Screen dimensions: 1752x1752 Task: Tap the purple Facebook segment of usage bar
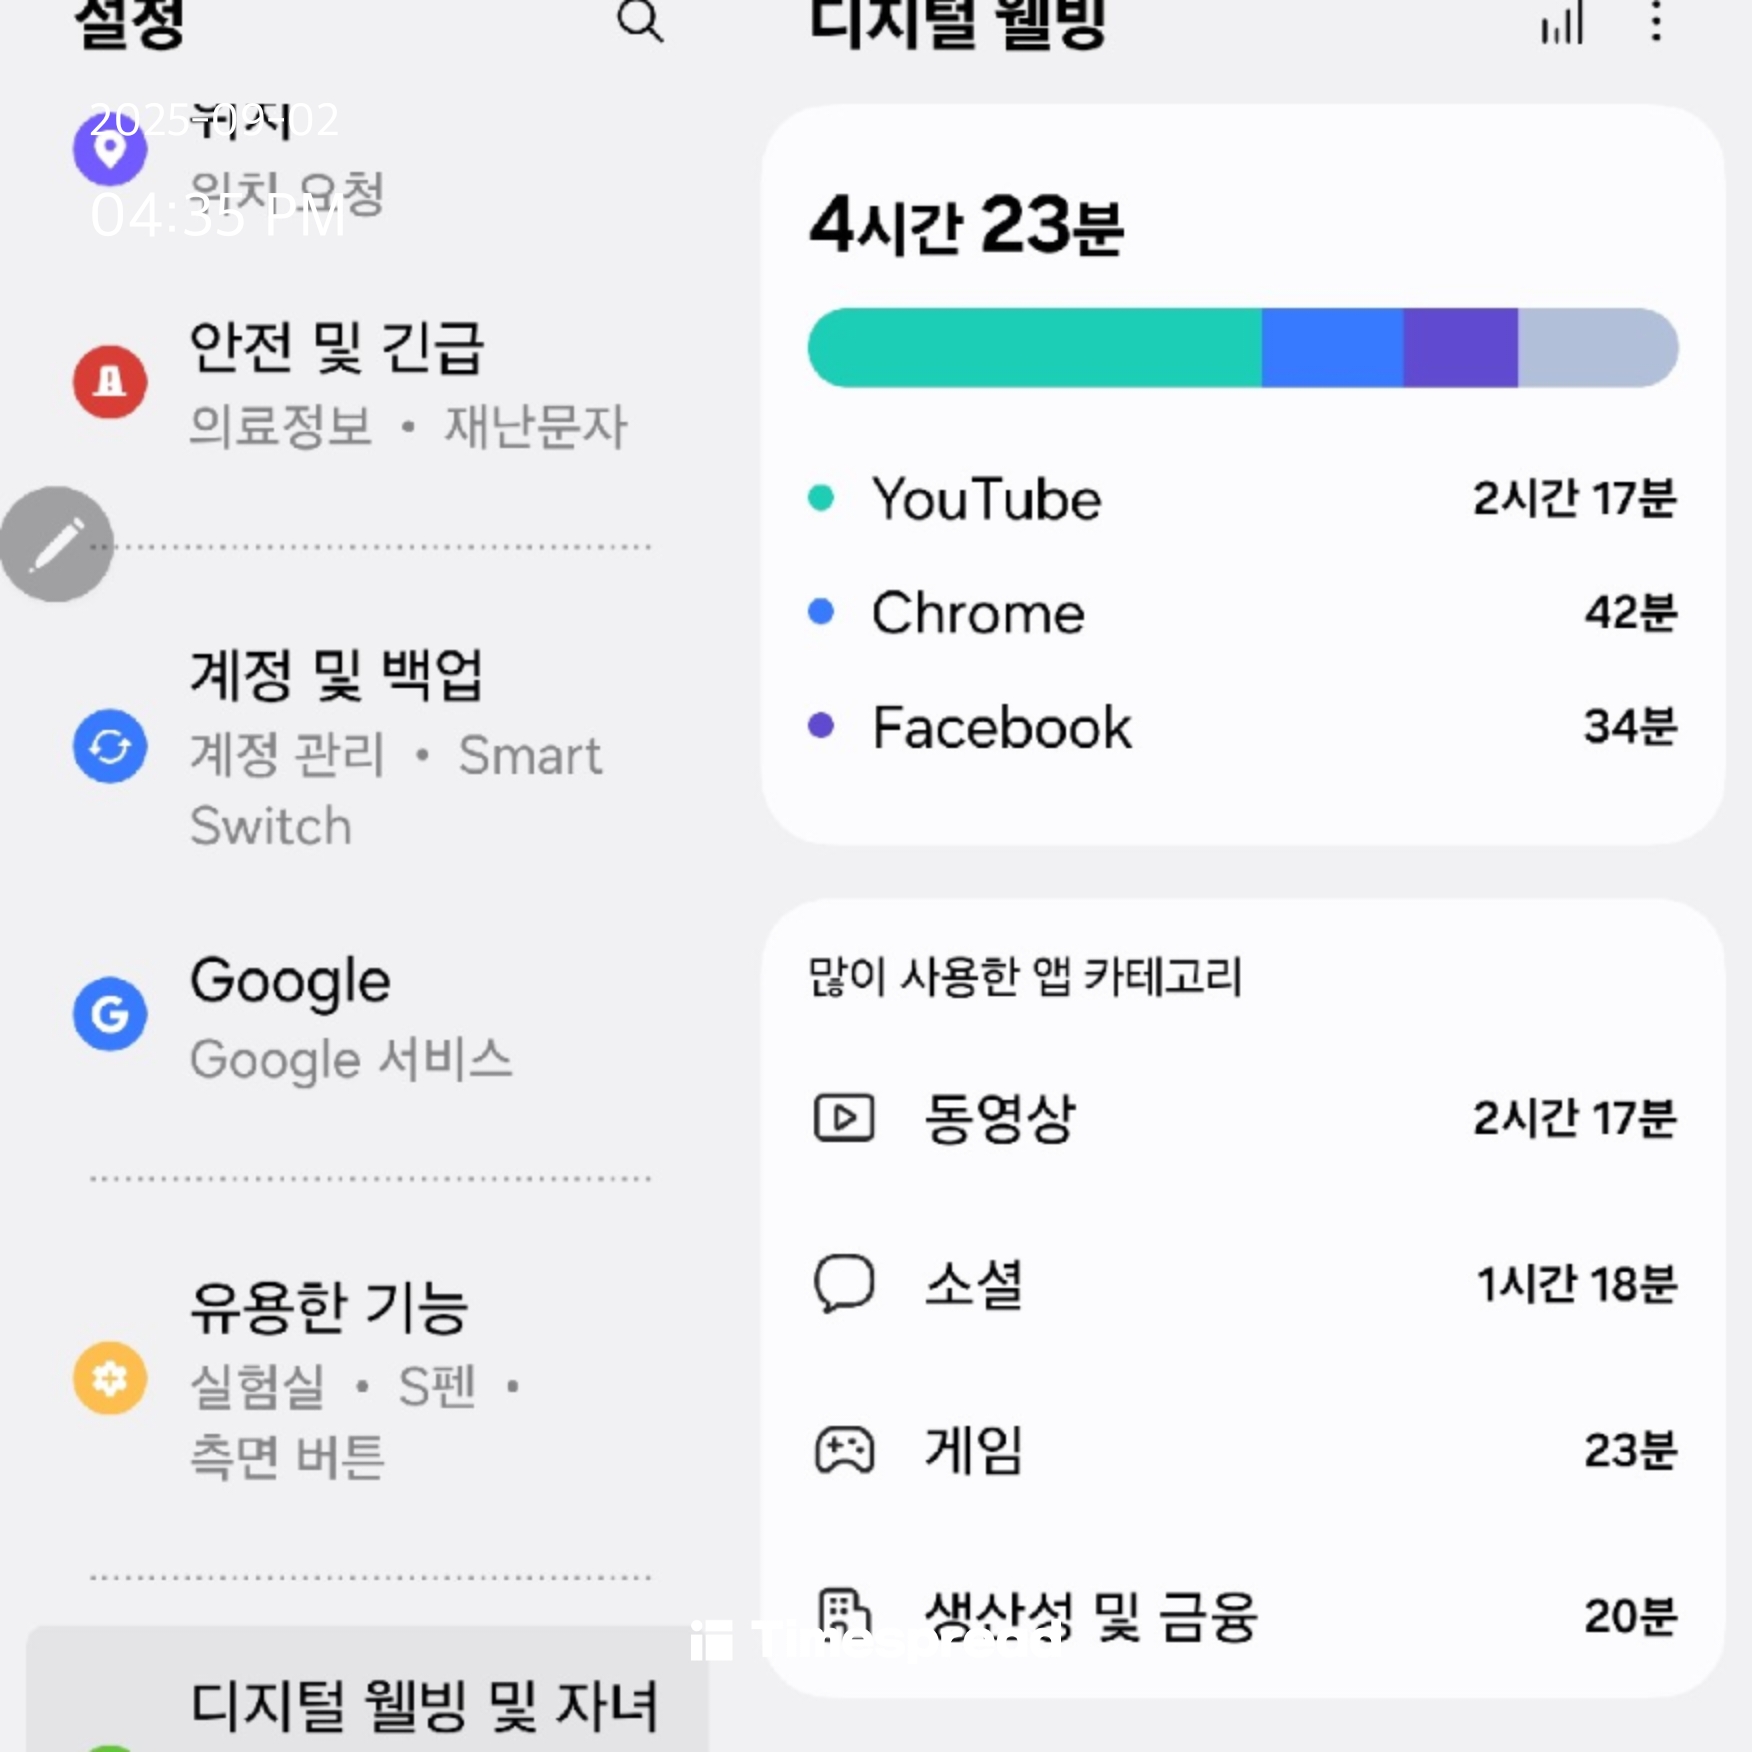pyautogui.click(x=1460, y=348)
